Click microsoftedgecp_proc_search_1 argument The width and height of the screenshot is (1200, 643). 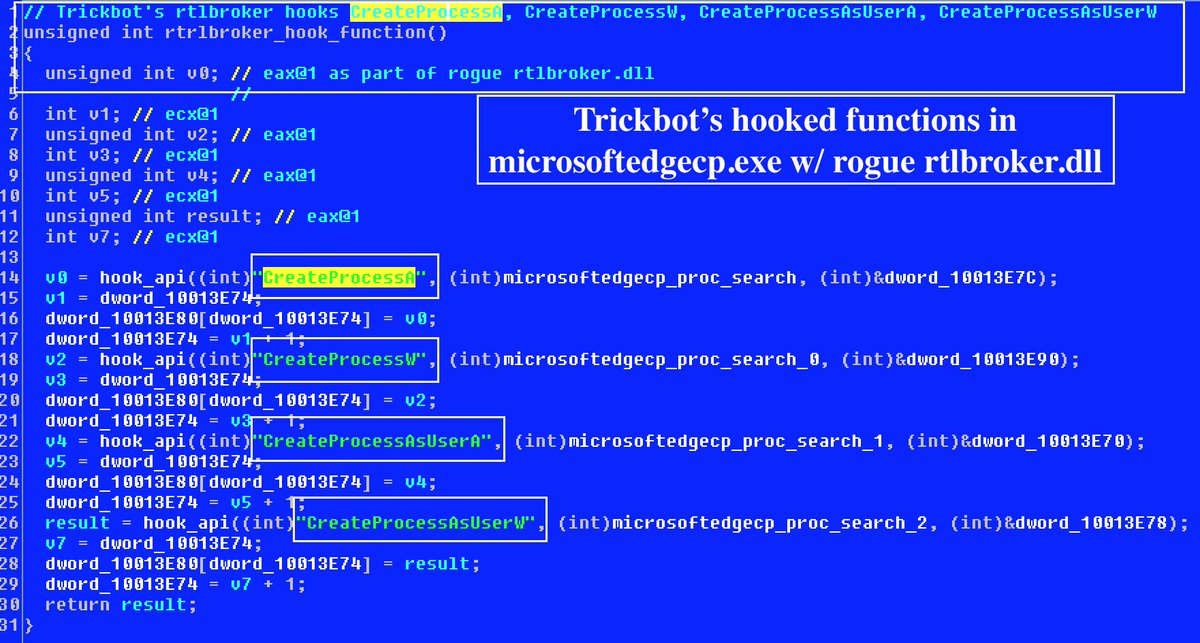tap(727, 441)
